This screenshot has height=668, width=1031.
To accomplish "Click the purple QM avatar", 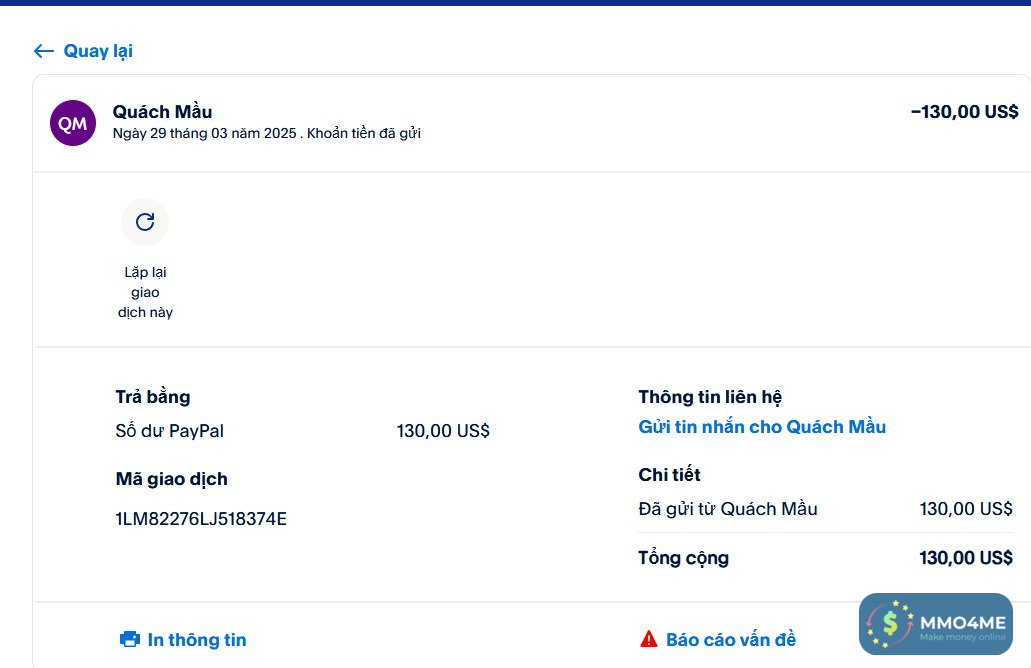I will [x=73, y=123].
